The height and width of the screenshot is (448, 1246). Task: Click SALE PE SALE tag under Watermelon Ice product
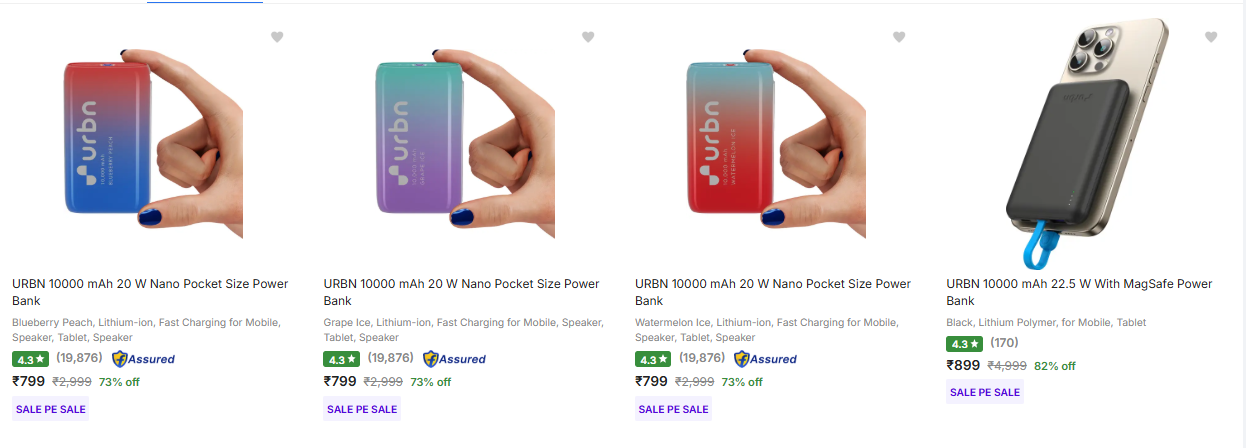click(673, 409)
